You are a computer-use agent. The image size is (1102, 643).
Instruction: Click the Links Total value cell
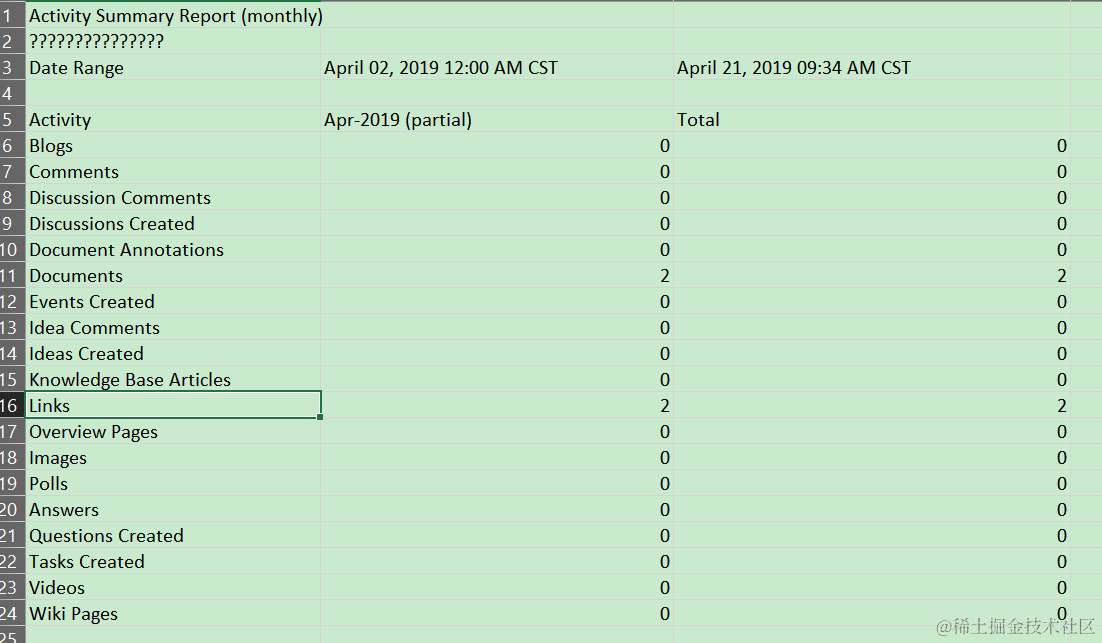872,406
